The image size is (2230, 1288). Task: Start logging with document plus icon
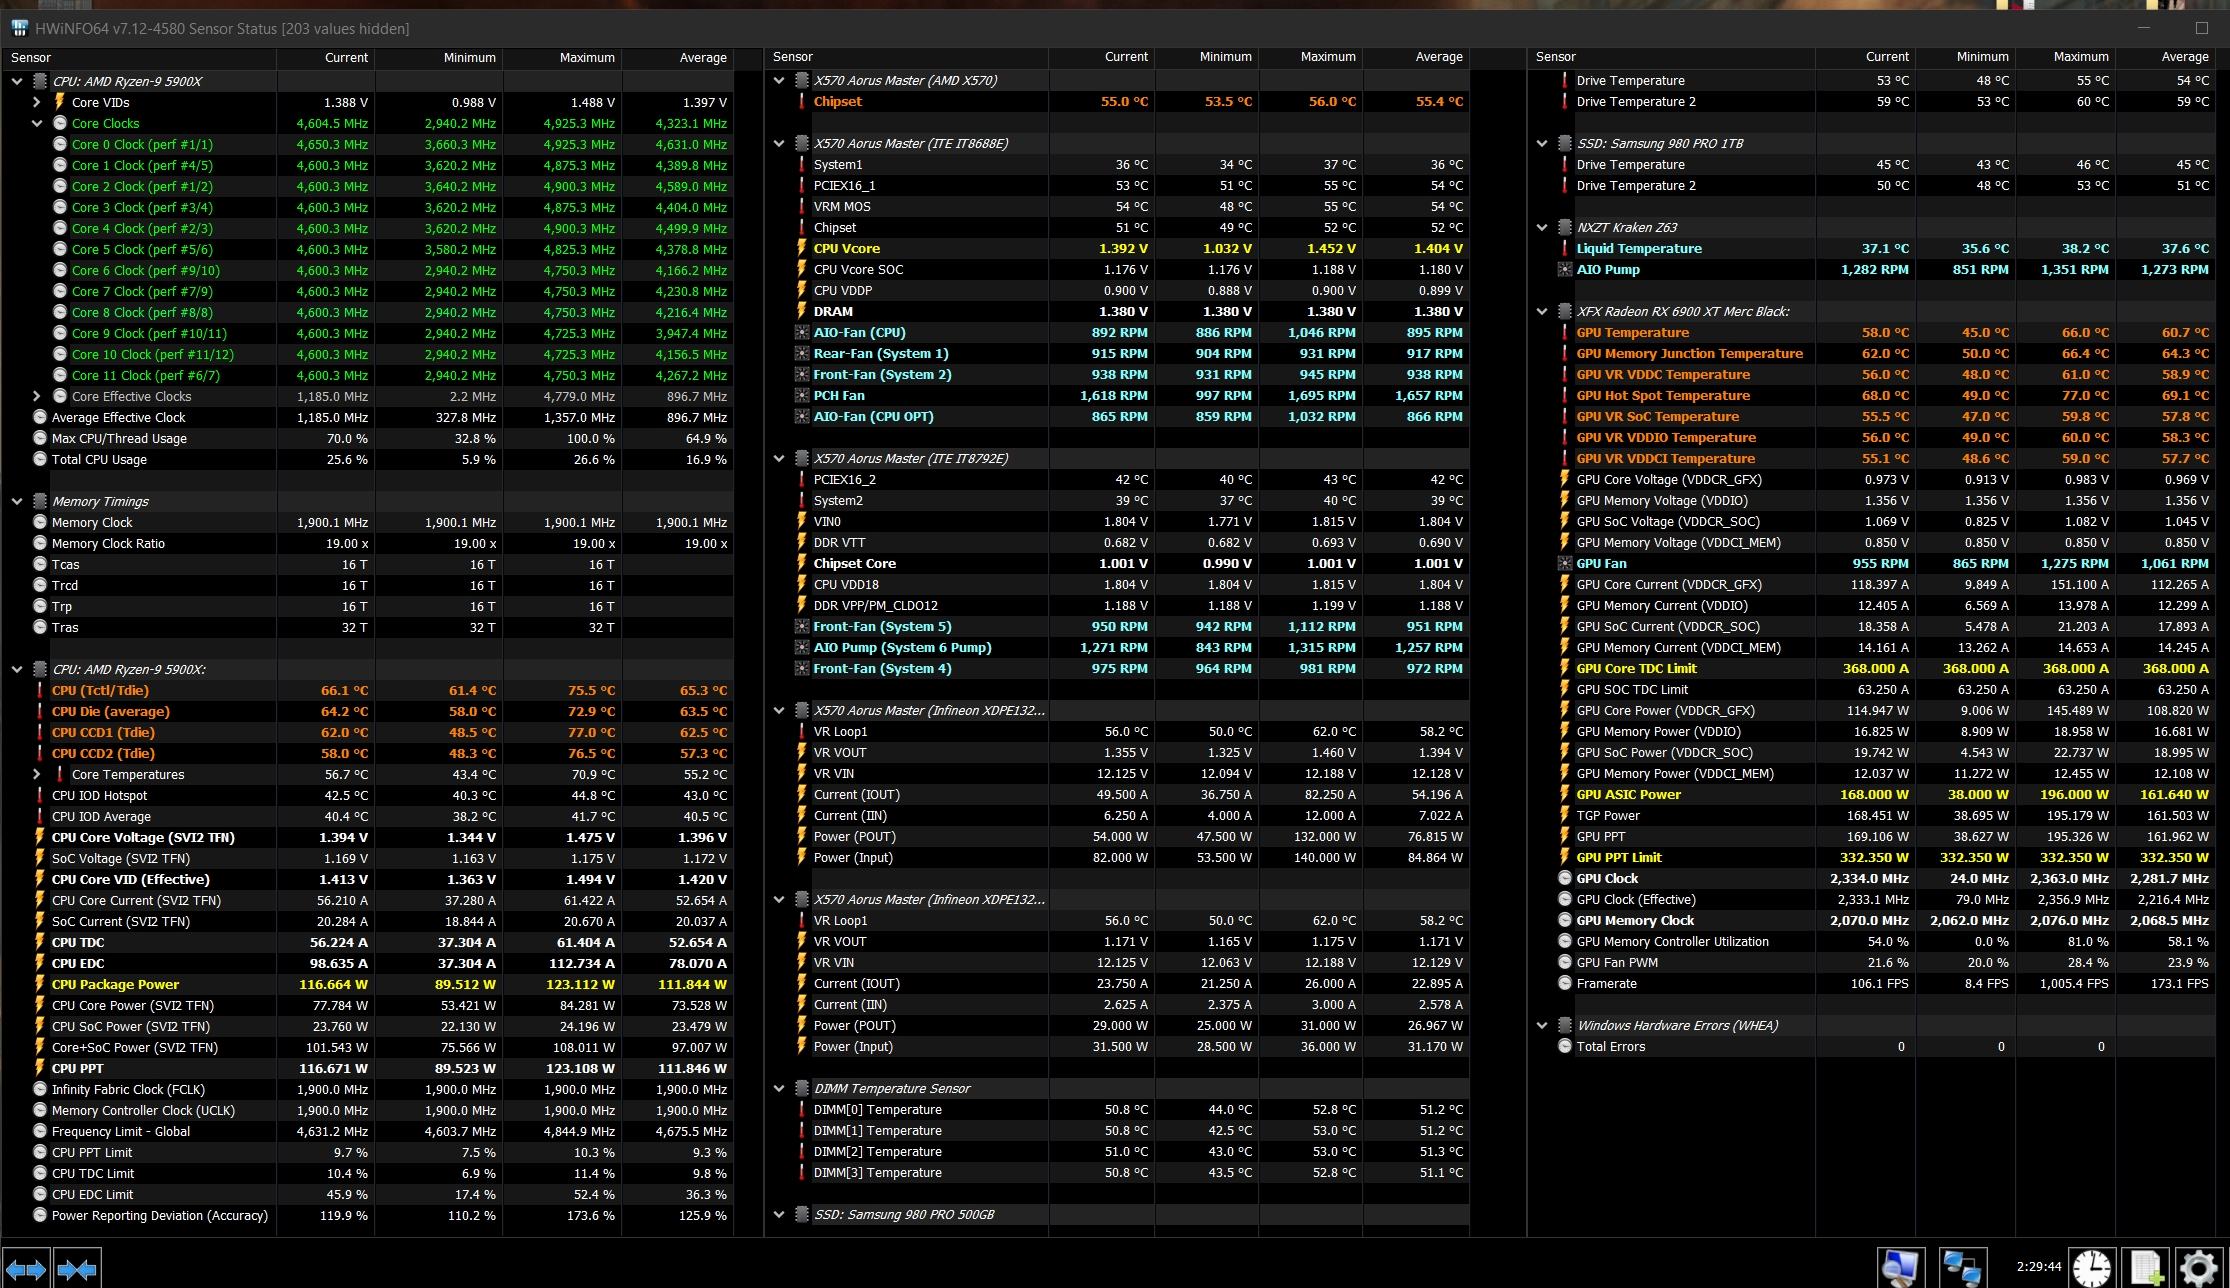coord(2146,1268)
